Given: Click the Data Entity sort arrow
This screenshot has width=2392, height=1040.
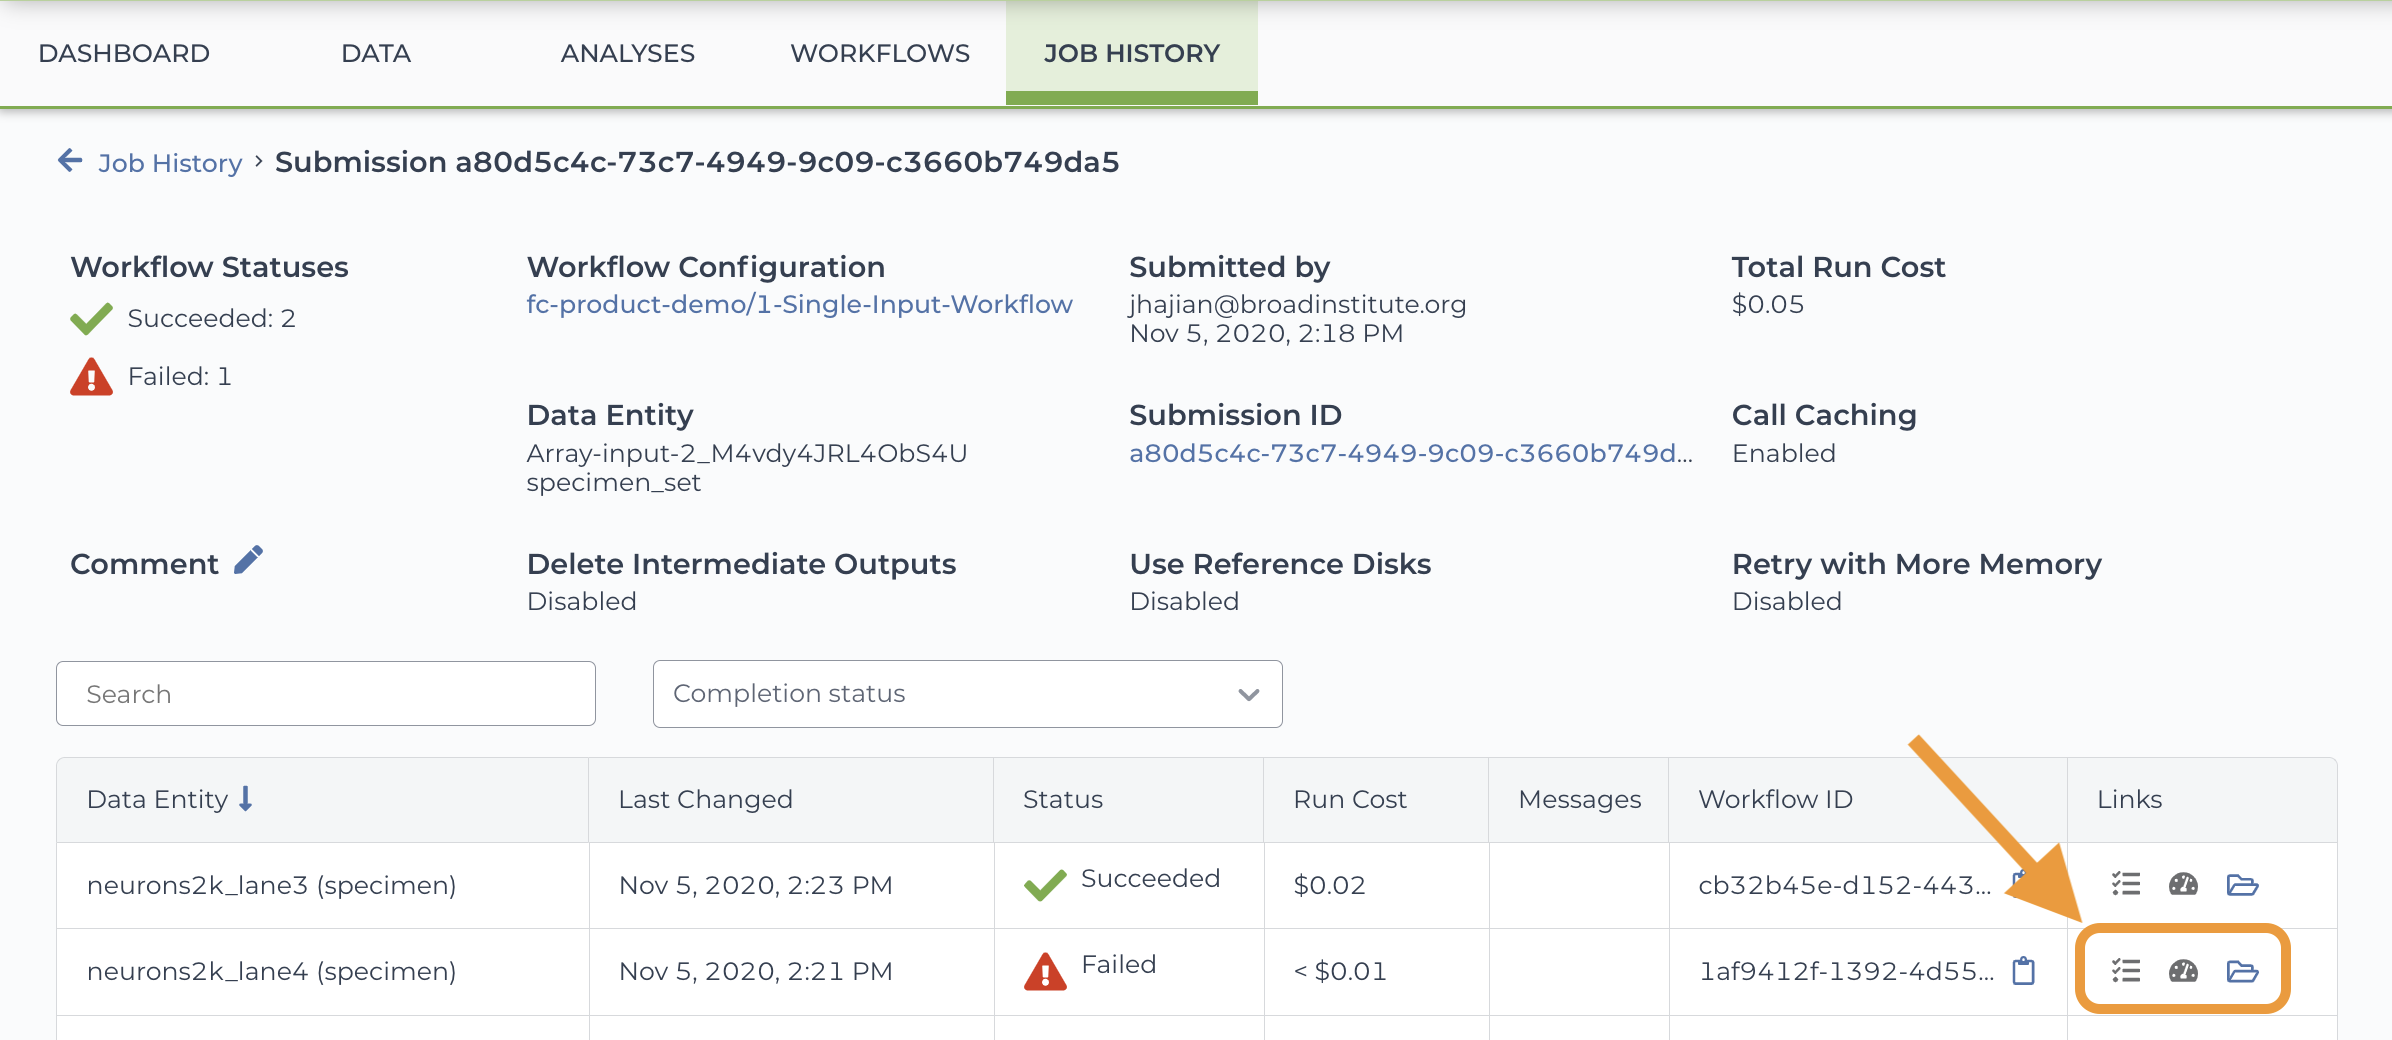Looking at the screenshot, I should click(246, 798).
